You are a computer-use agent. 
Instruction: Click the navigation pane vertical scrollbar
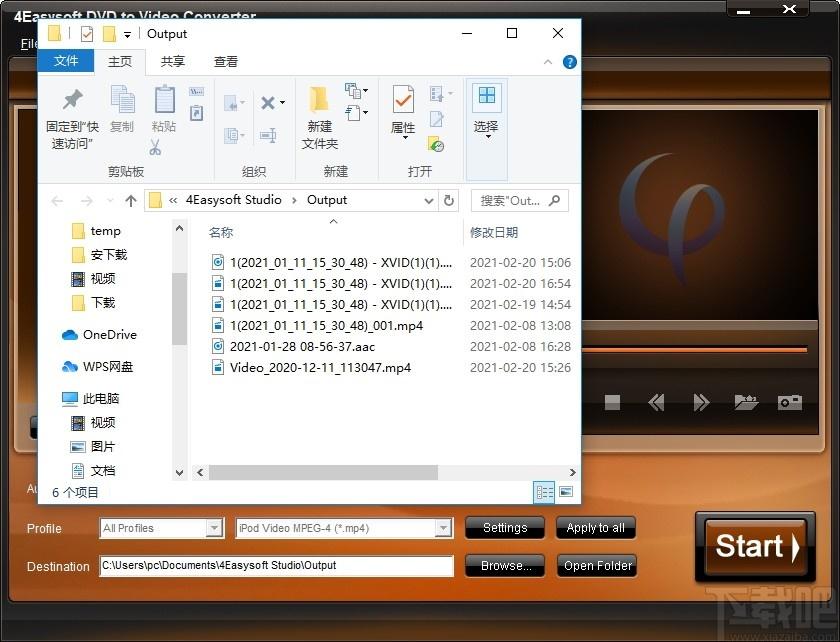tap(179, 309)
